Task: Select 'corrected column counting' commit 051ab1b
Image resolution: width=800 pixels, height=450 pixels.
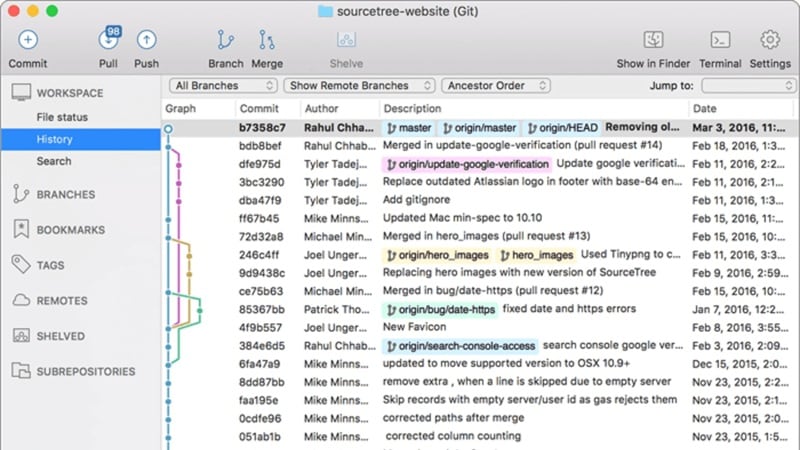Action: coord(480,437)
